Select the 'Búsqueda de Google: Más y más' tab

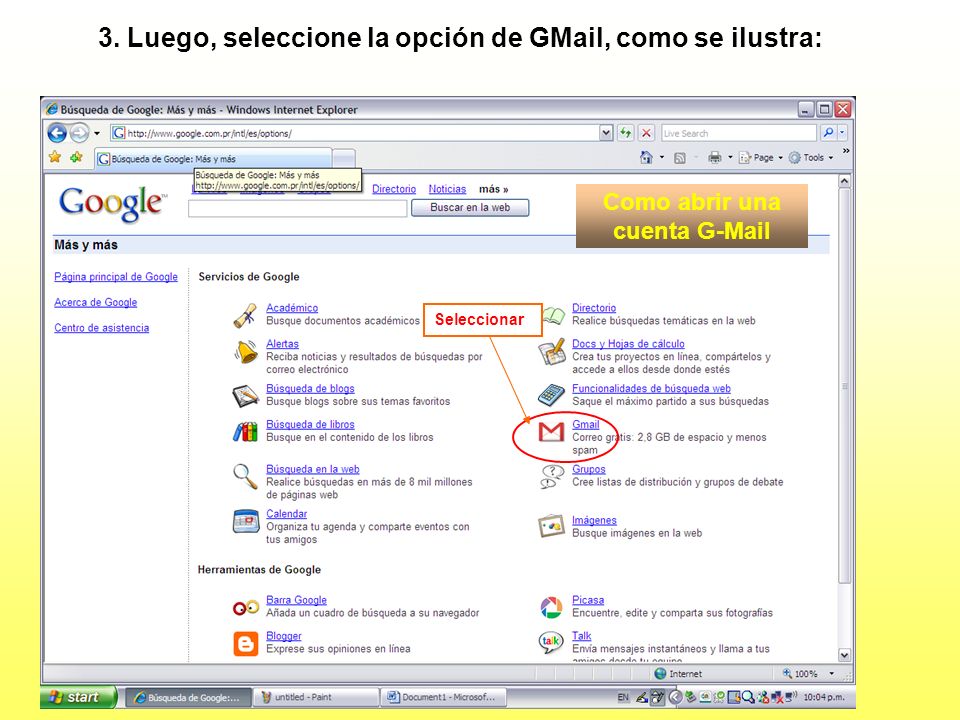coord(213,159)
